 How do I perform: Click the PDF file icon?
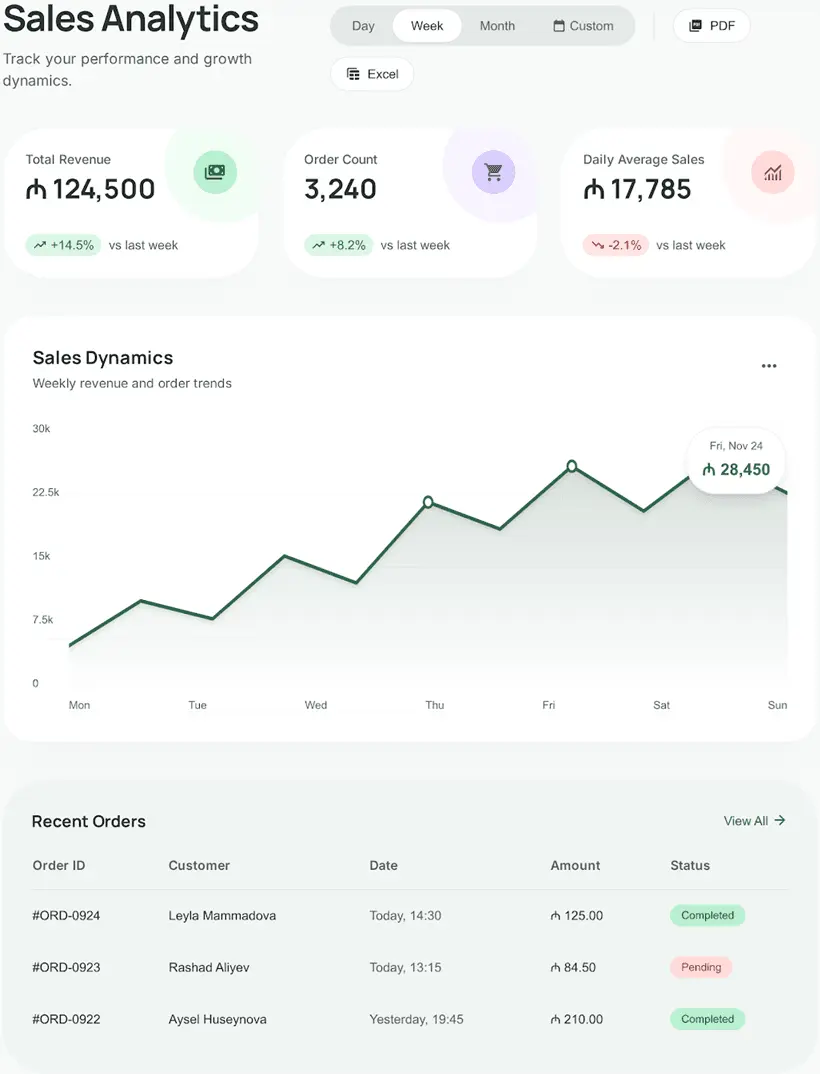coord(695,26)
